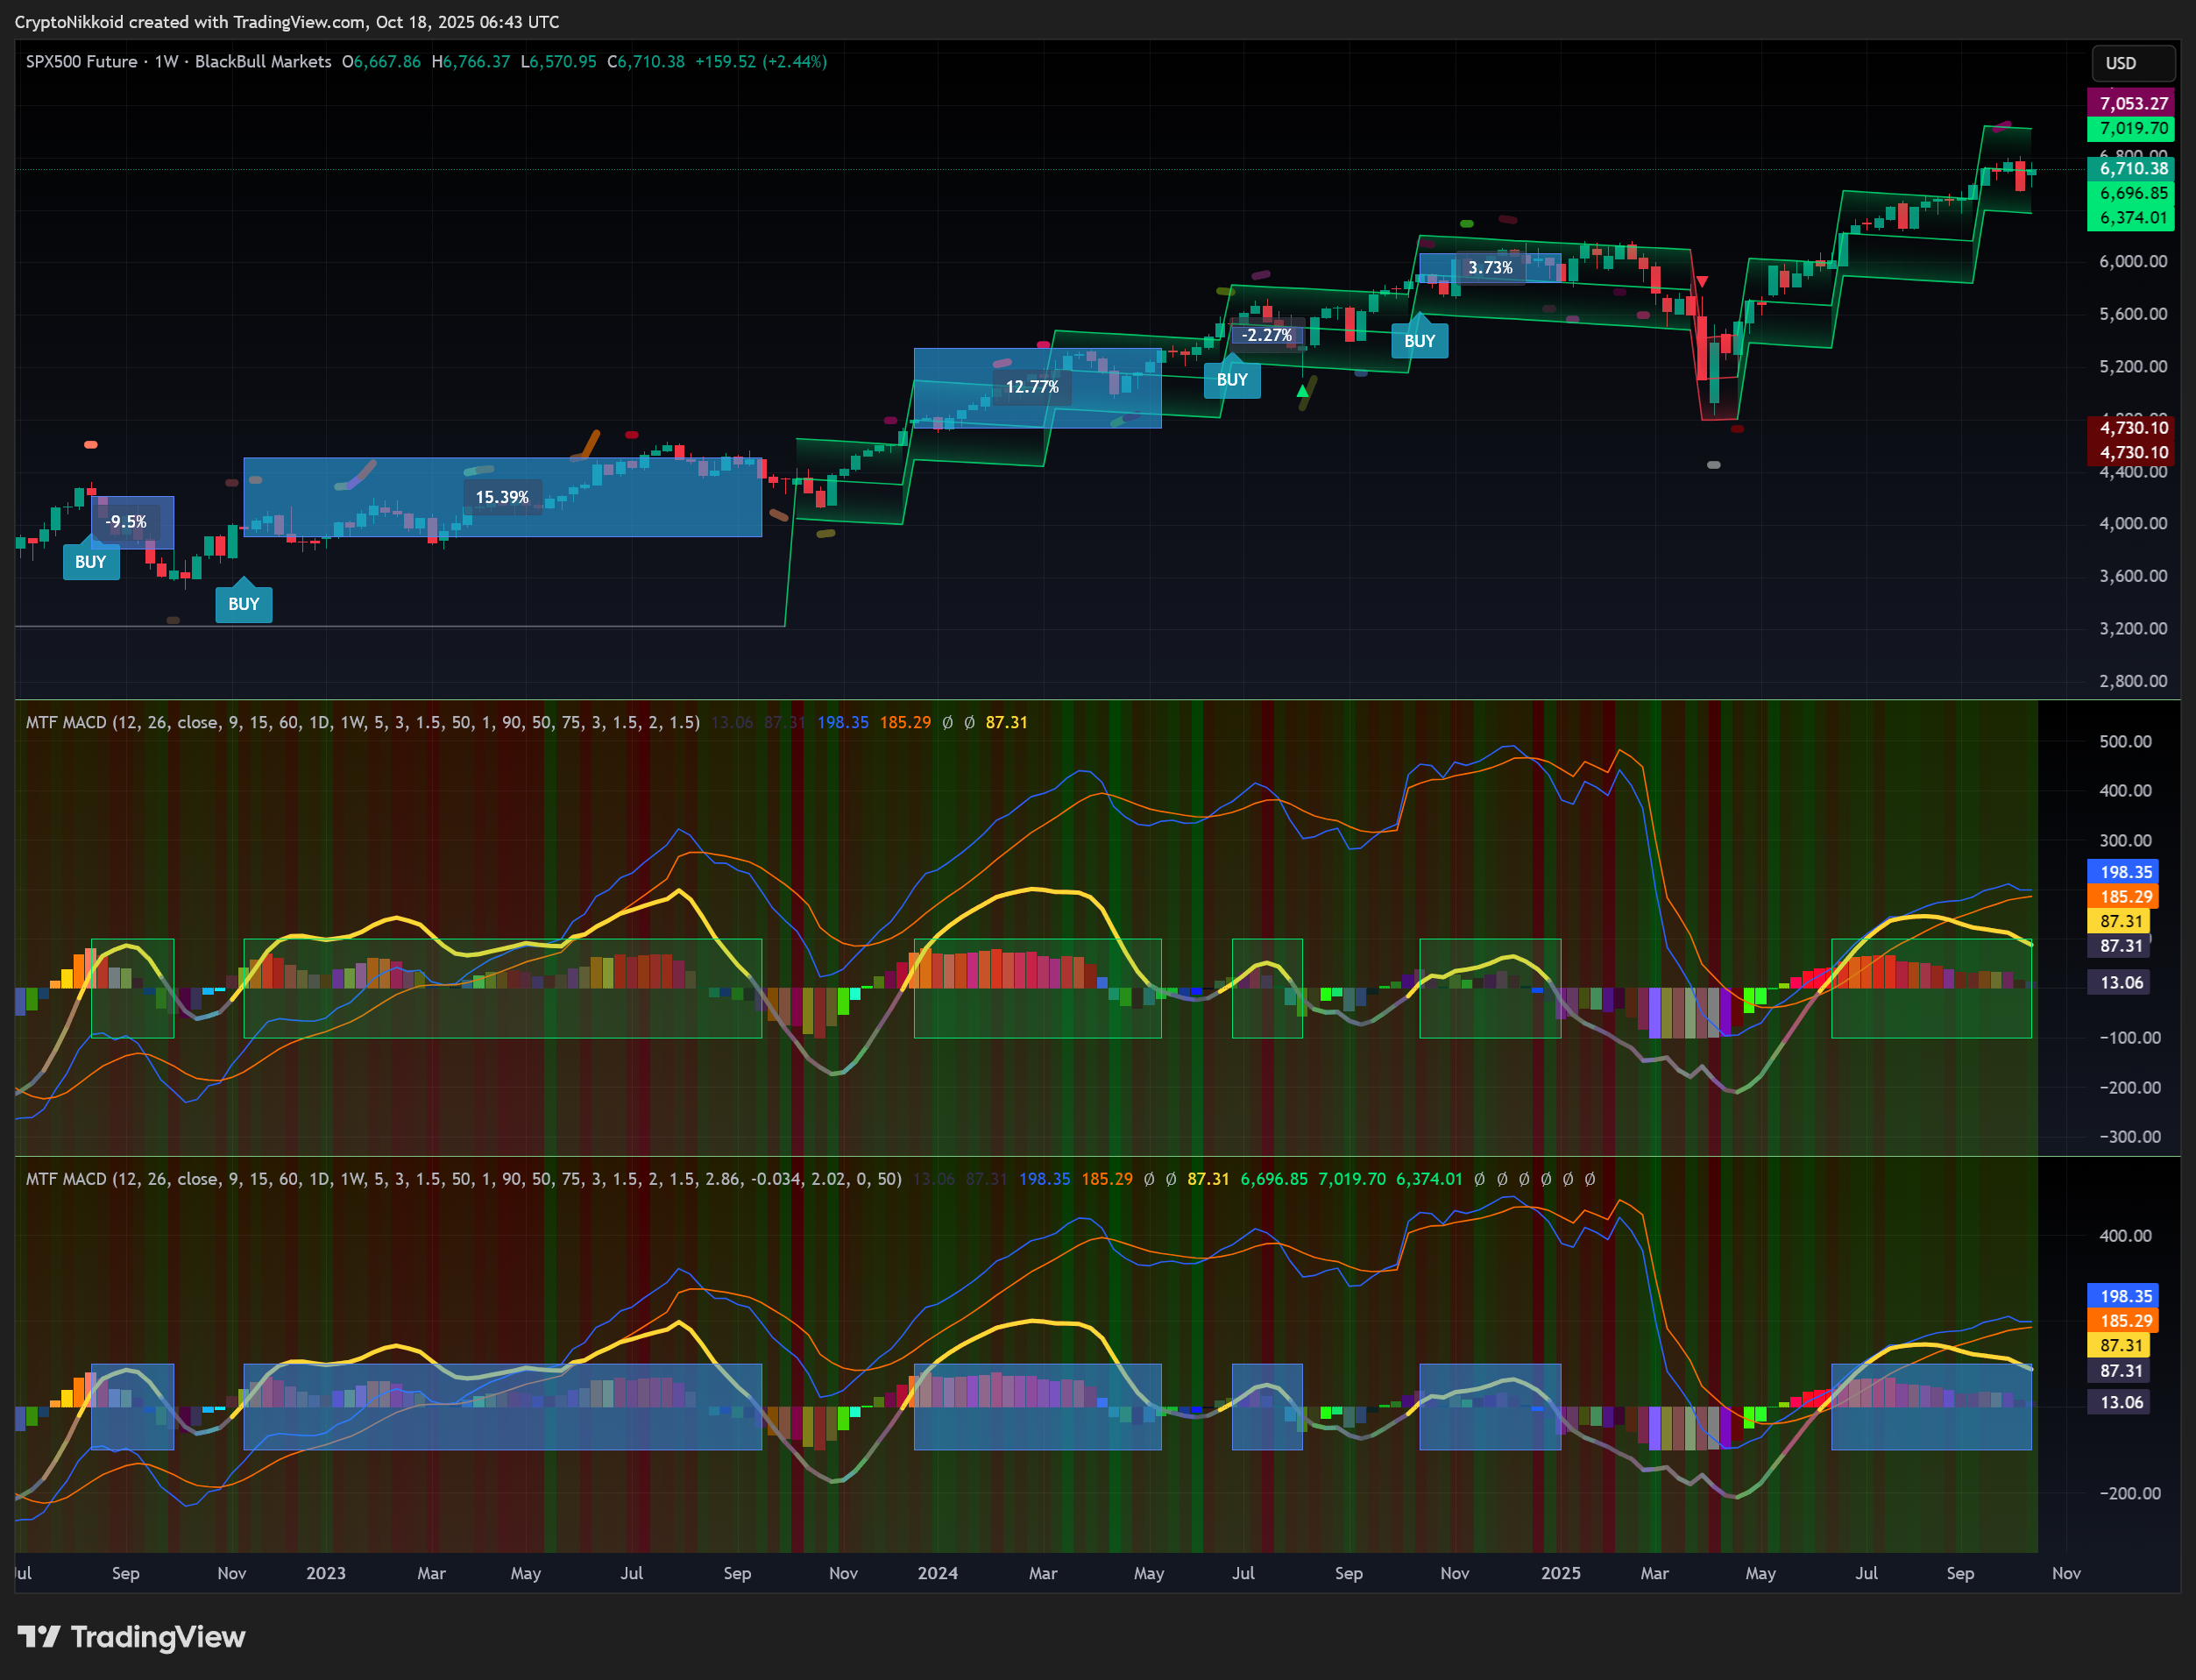This screenshot has width=2196, height=1680.
Task: Click the USD currency button
Action: pyautogui.click(x=2133, y=63)
